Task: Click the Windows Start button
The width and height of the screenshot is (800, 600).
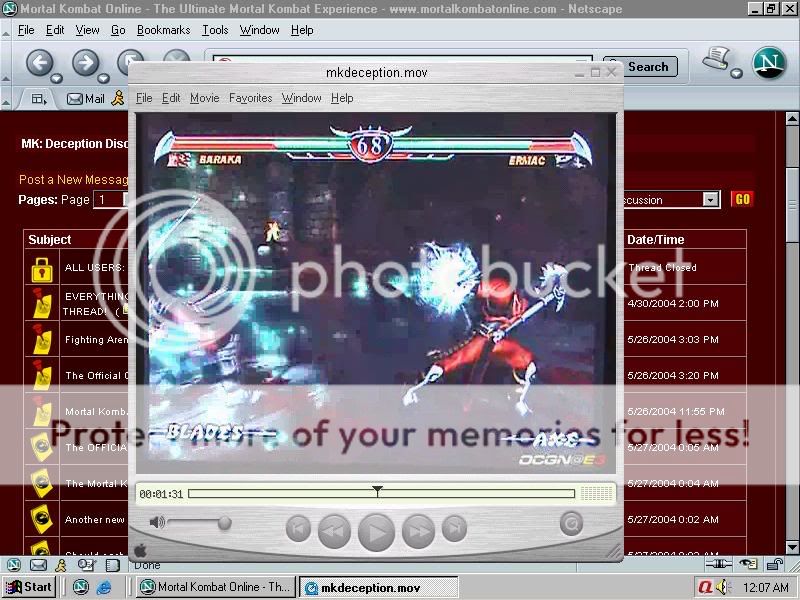Action: (29, 587)
